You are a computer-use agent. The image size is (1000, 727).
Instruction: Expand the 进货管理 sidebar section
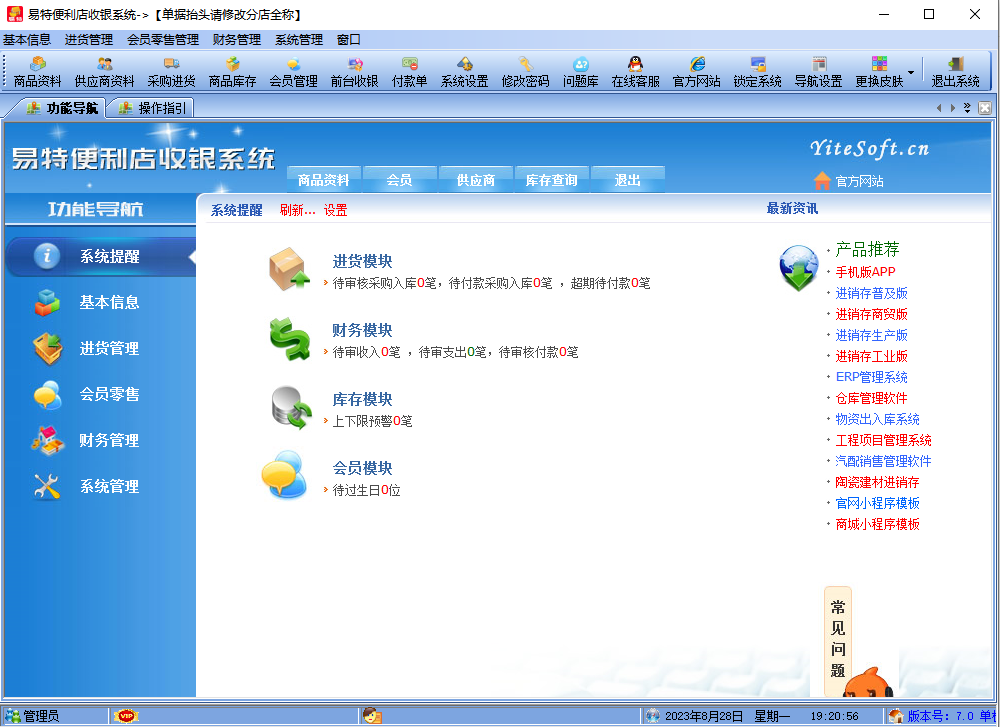[100, 349]
